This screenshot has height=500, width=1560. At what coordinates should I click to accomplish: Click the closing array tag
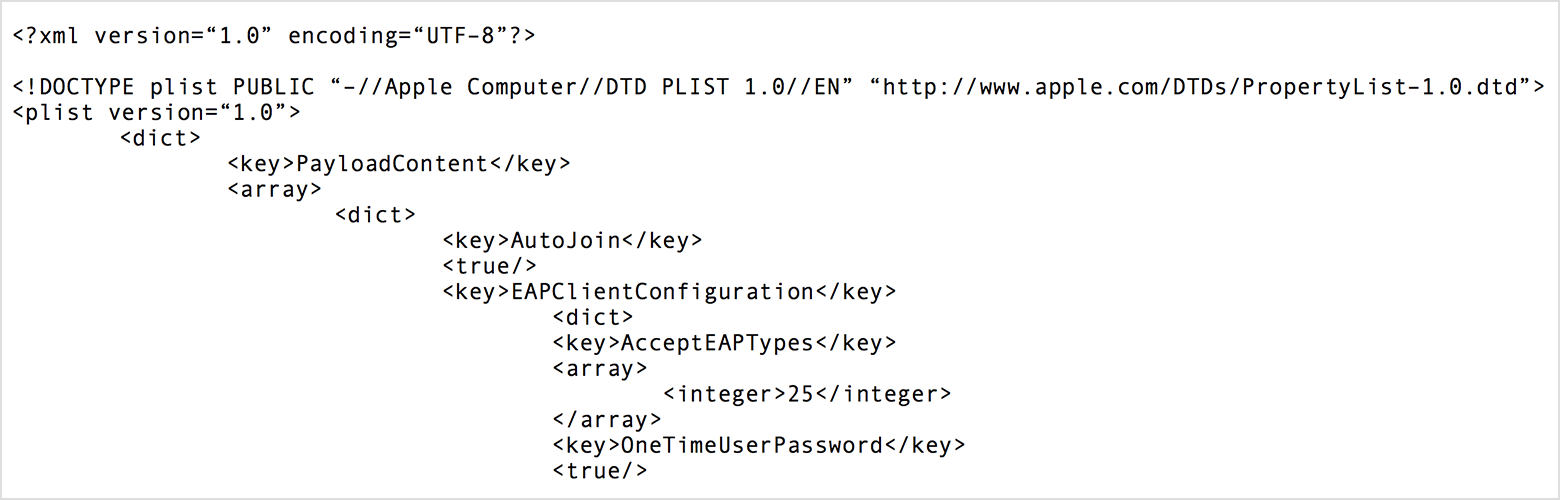pyautogui.click(x=606, y=420)
